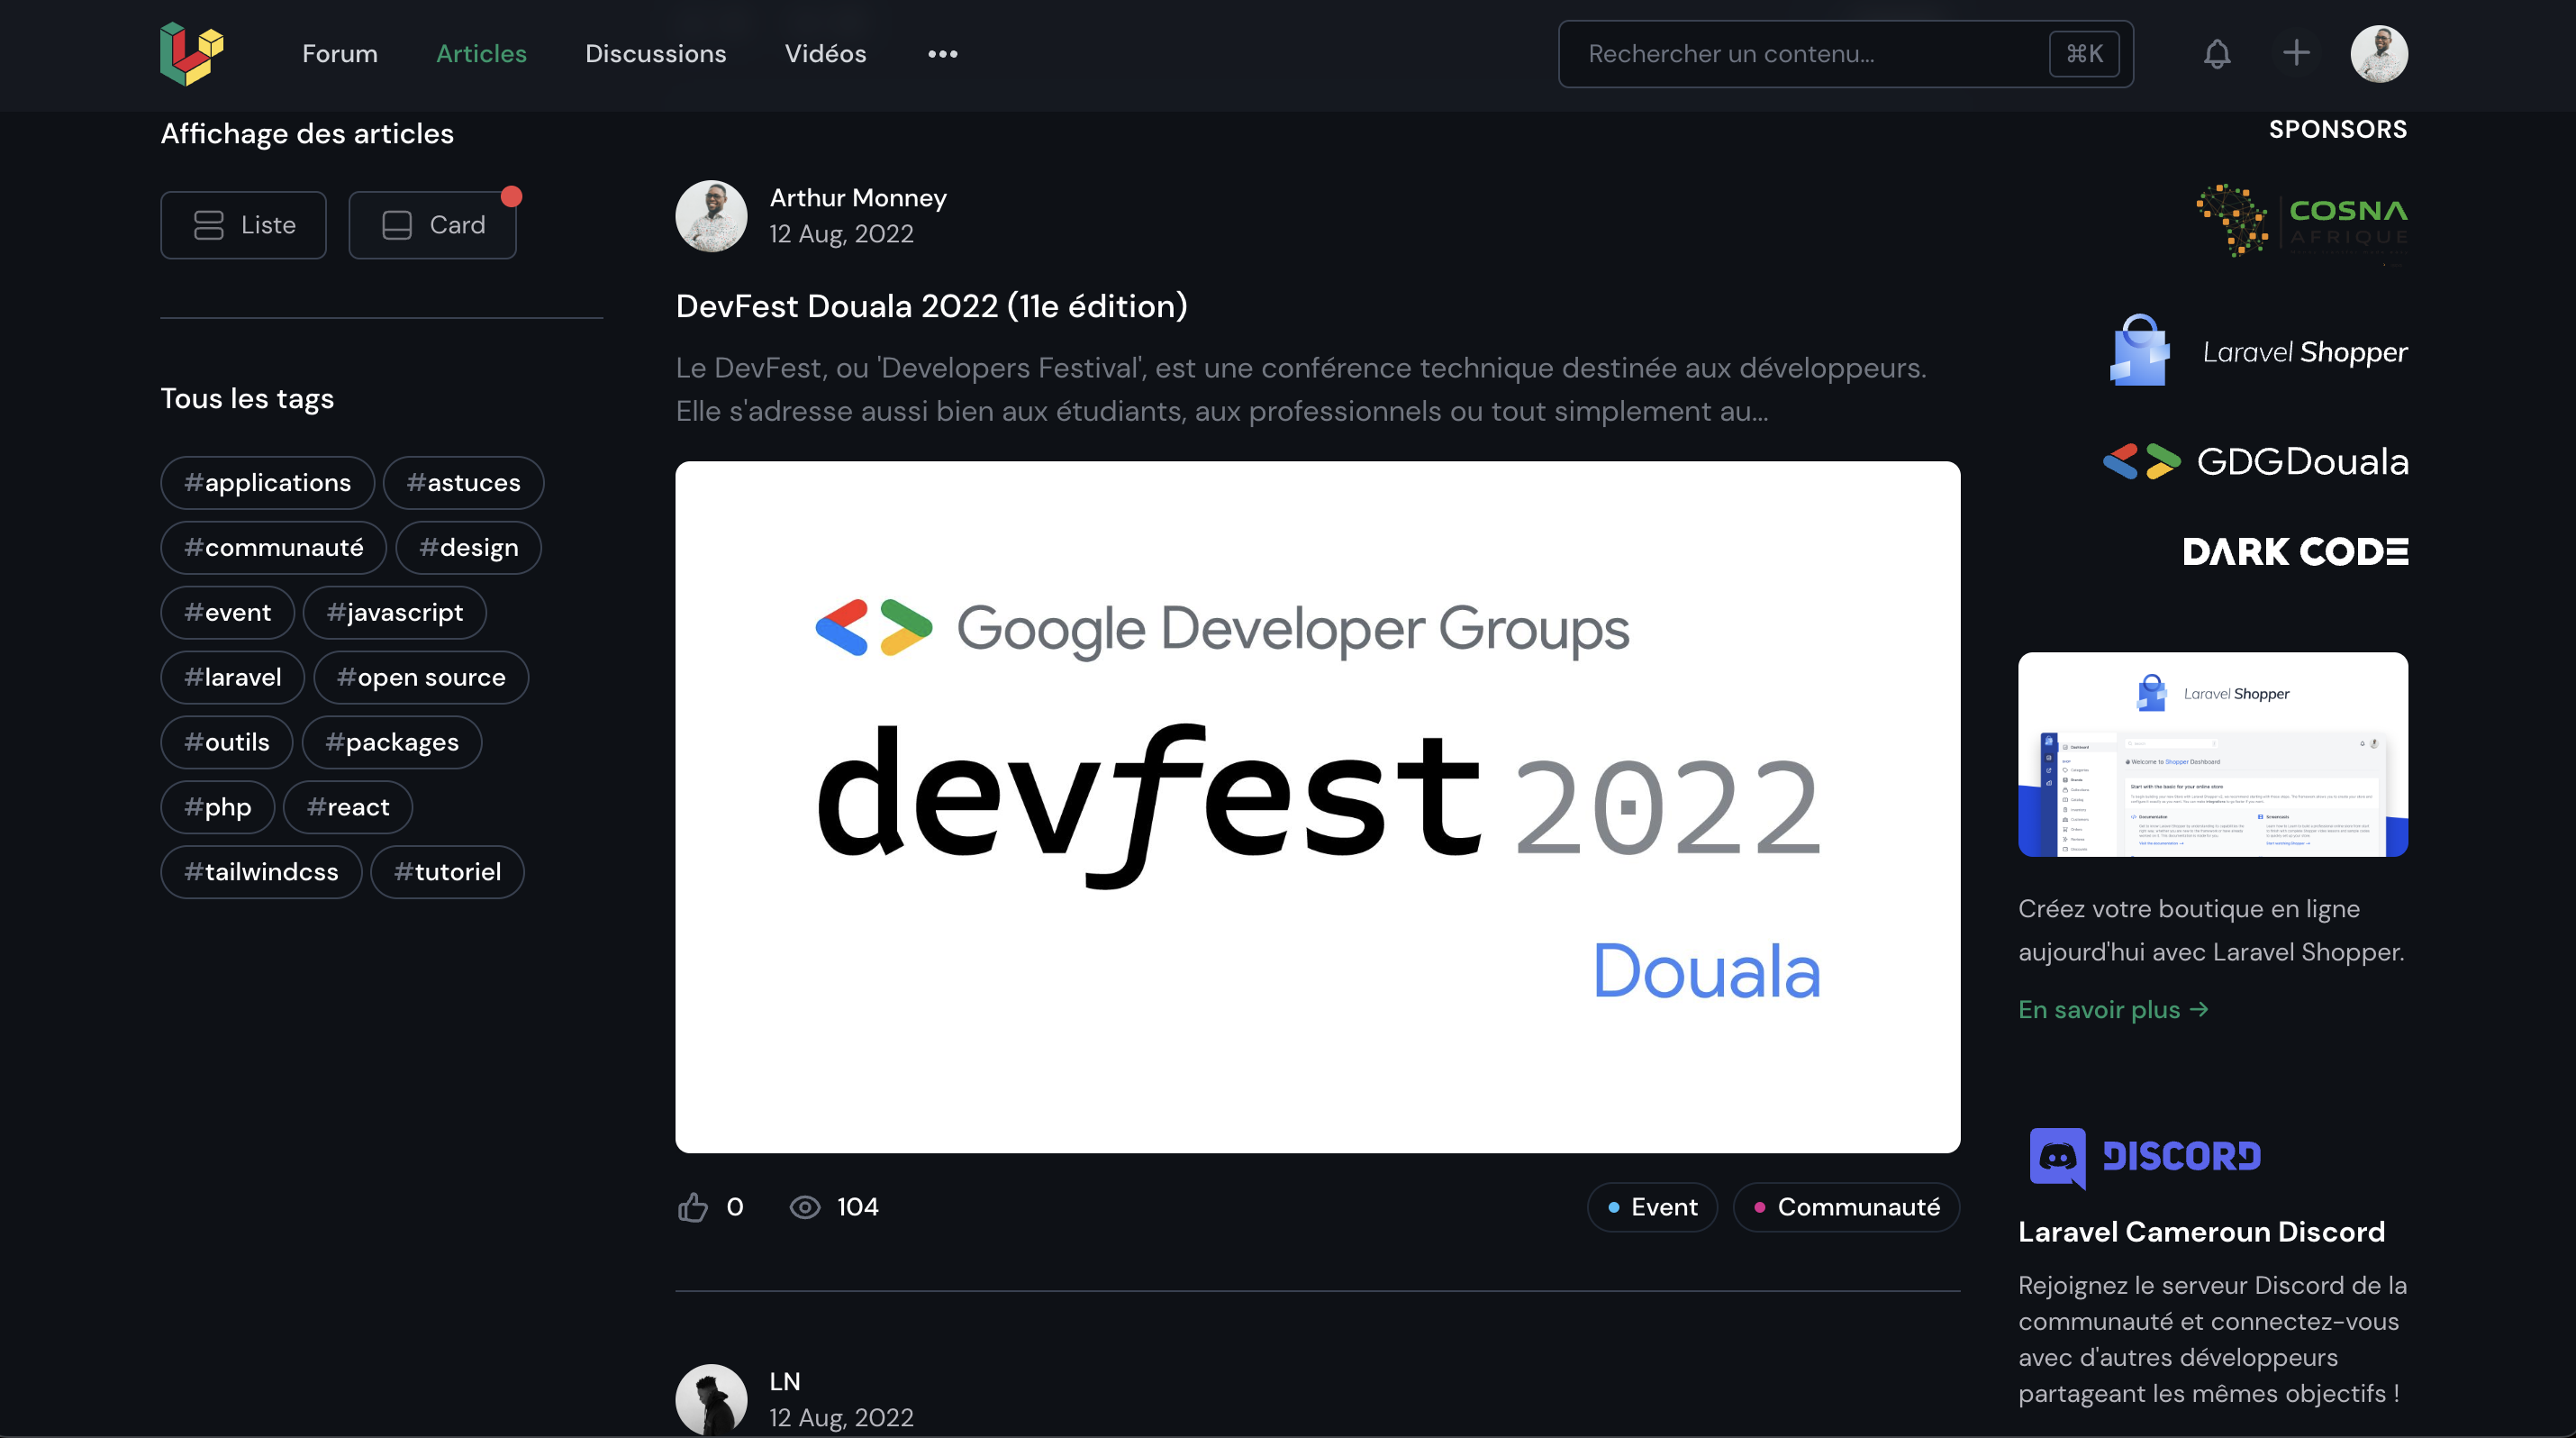Open the GDG Douala sponsor logo
The image size is (2576, 1438).
(2256, 462)
